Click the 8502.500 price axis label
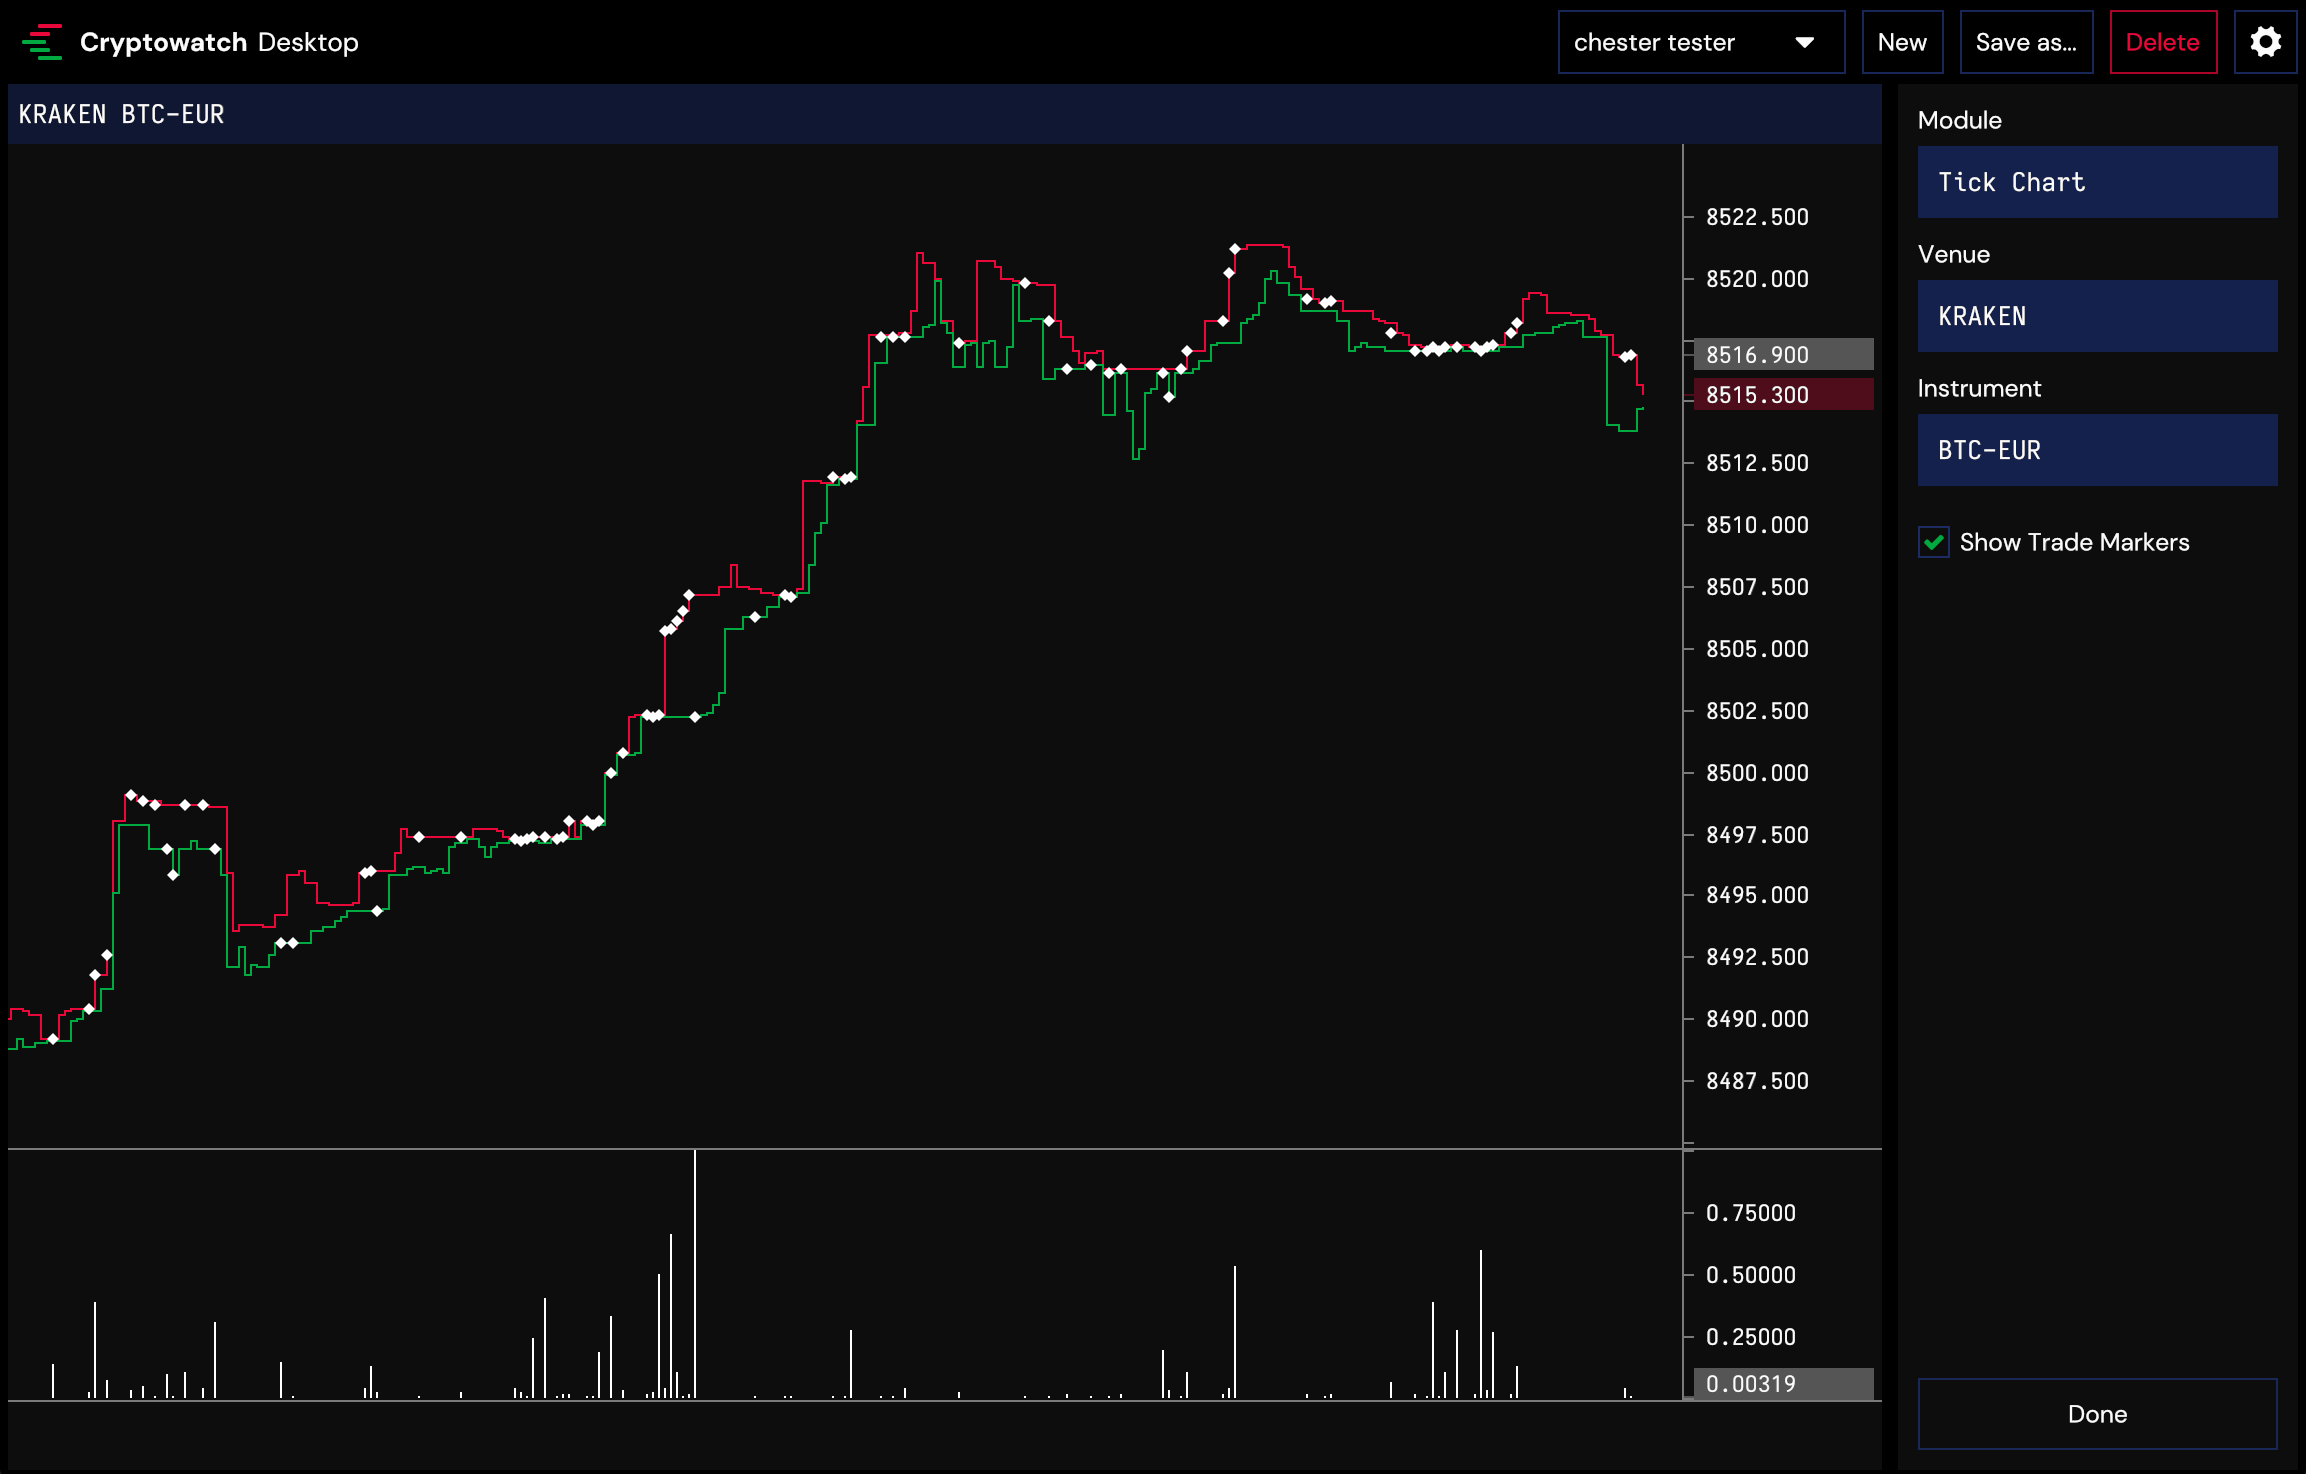 (1757, 711)
